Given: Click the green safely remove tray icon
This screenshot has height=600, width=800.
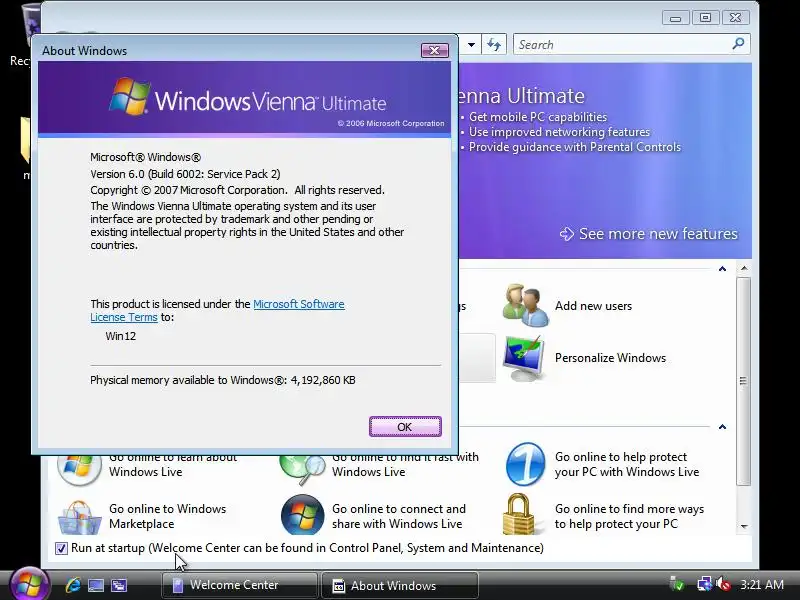Looking at the screenshot, I should tap(677, 584).
